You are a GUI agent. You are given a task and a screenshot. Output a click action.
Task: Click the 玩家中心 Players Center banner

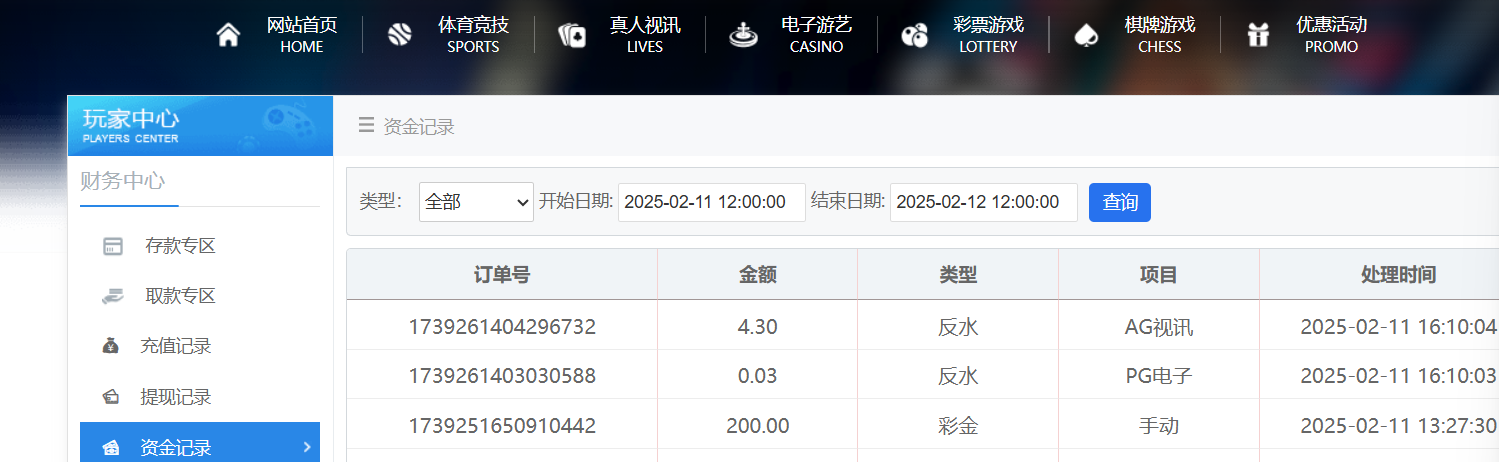200,125
